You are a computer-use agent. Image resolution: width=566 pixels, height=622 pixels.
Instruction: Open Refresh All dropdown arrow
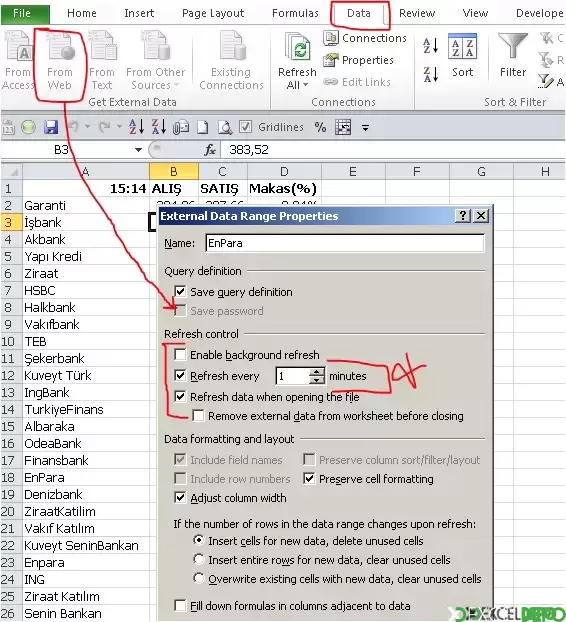tap(305, 85)
